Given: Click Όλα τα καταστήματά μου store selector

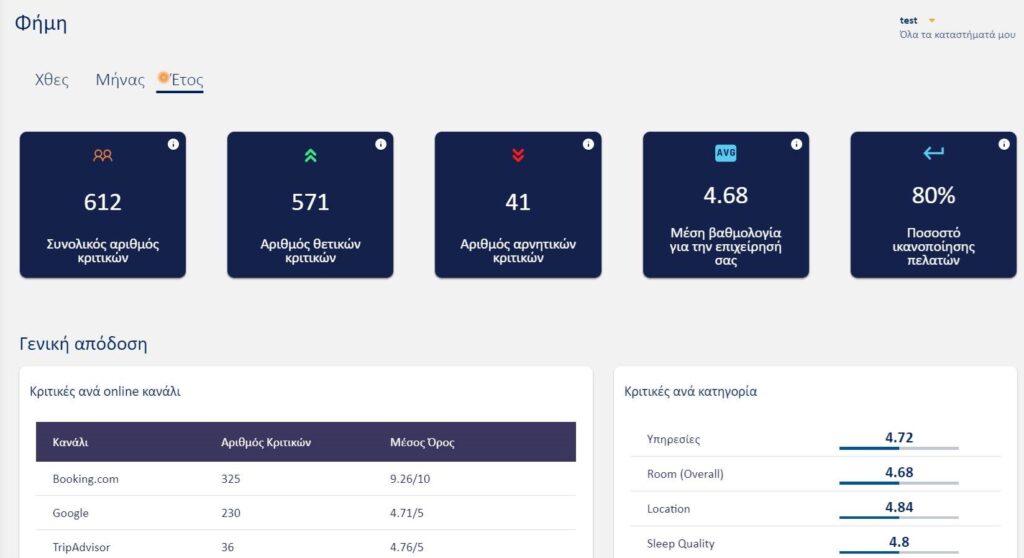Looking at the screenshot, I should pos(957,35).
